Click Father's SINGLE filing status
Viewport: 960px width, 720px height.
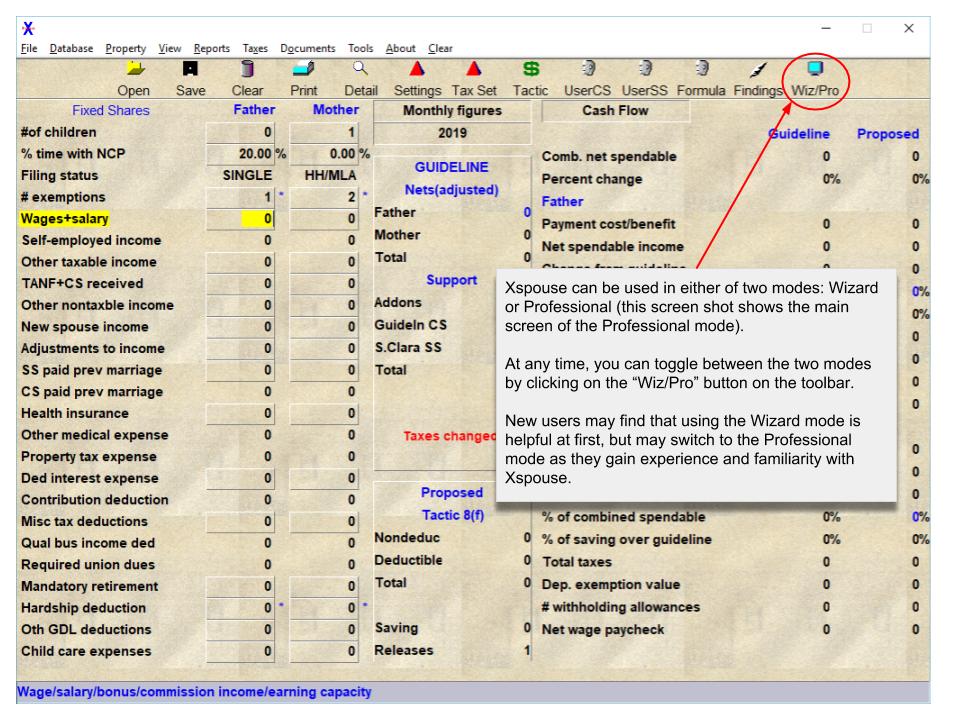pos(247,176)
